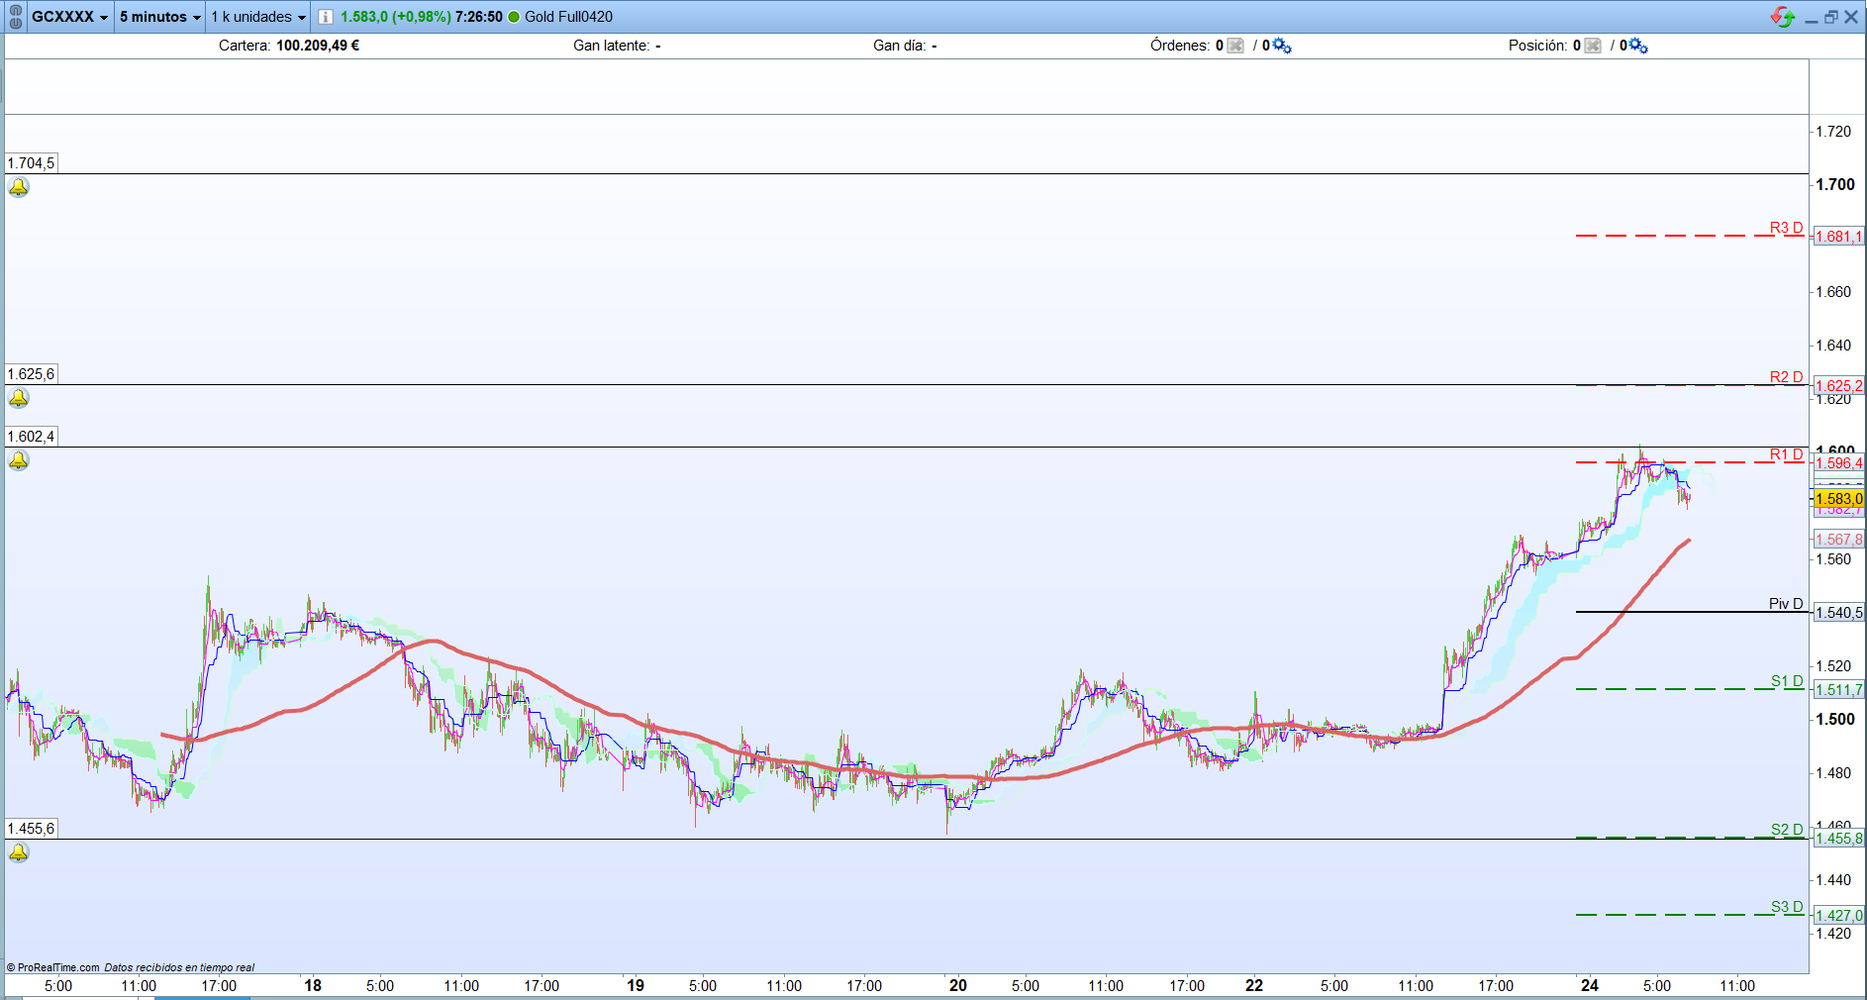Click the Gan latente label
1867x1000 pixels.
pyautogui.click(x=611, y=46)
